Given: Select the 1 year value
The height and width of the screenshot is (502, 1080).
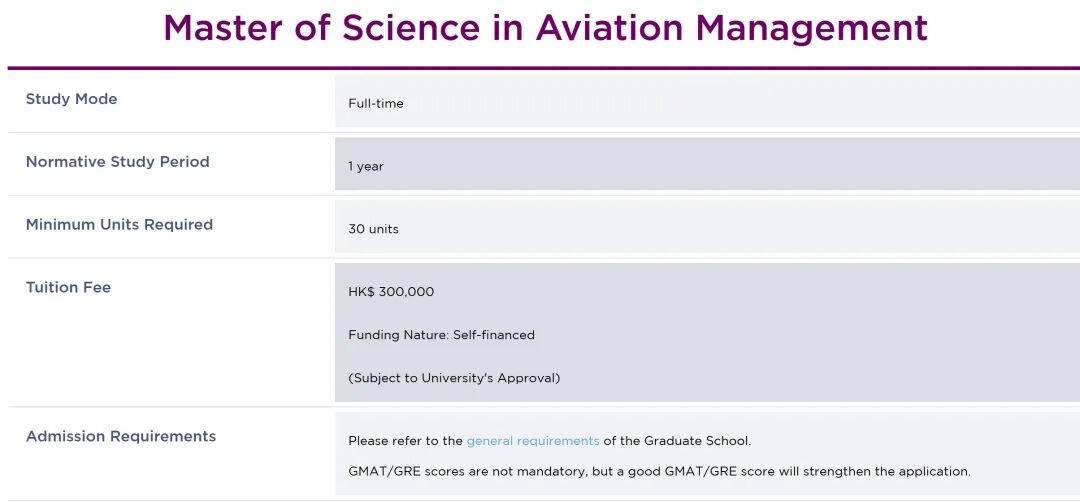Looking at the screenshot, I should [366, 166].
